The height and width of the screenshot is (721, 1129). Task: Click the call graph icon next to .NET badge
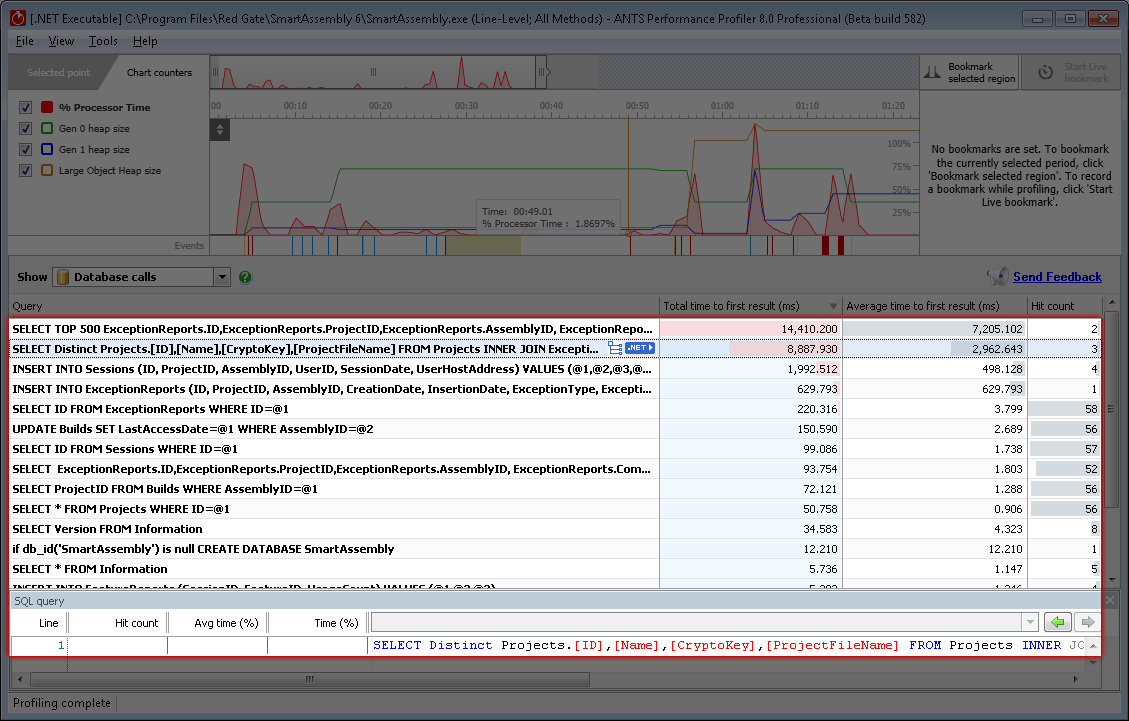pos(615,348)
